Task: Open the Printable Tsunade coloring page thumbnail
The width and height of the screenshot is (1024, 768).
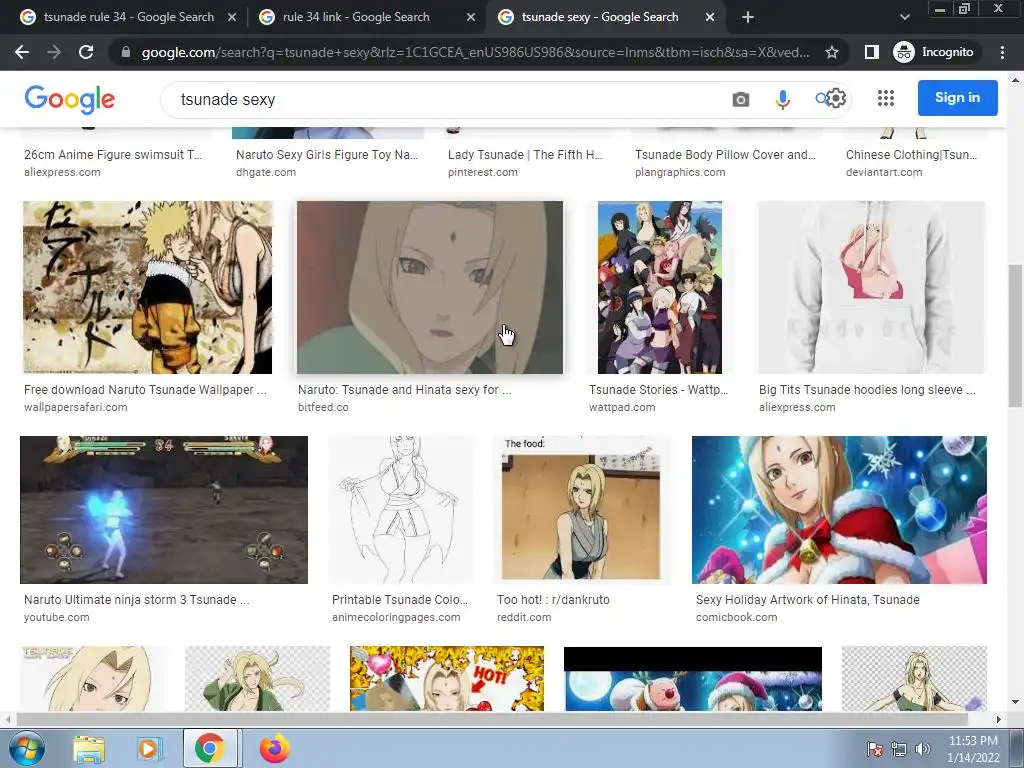Action: click(400, 510)
